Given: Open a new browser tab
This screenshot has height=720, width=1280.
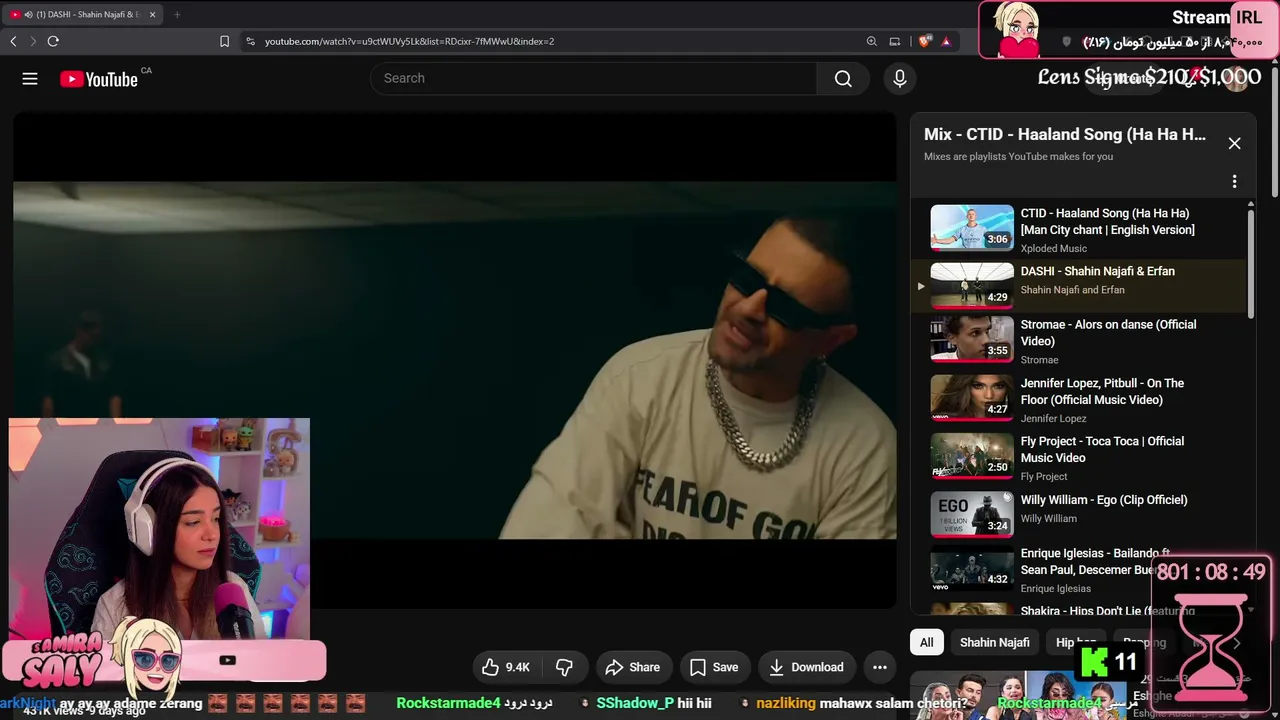Looking at the screenshot, I should [177, 15].
